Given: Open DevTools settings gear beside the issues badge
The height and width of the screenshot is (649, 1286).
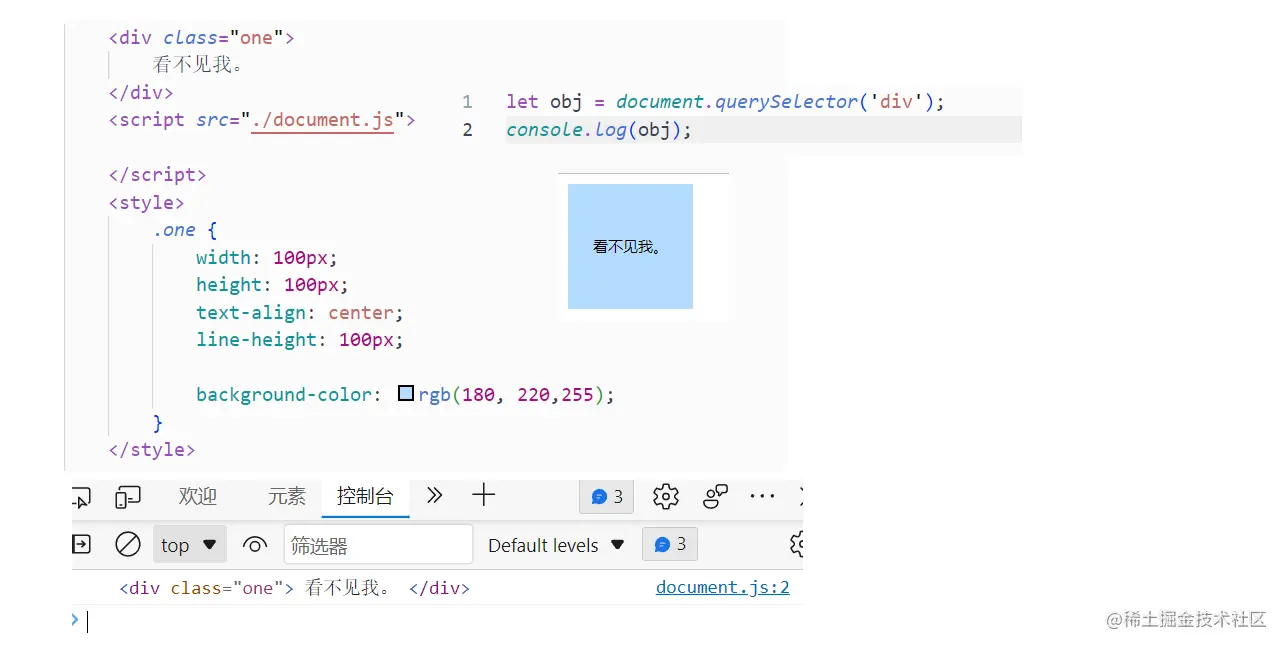Looking at the screenshot, I should tap(666, 496).
